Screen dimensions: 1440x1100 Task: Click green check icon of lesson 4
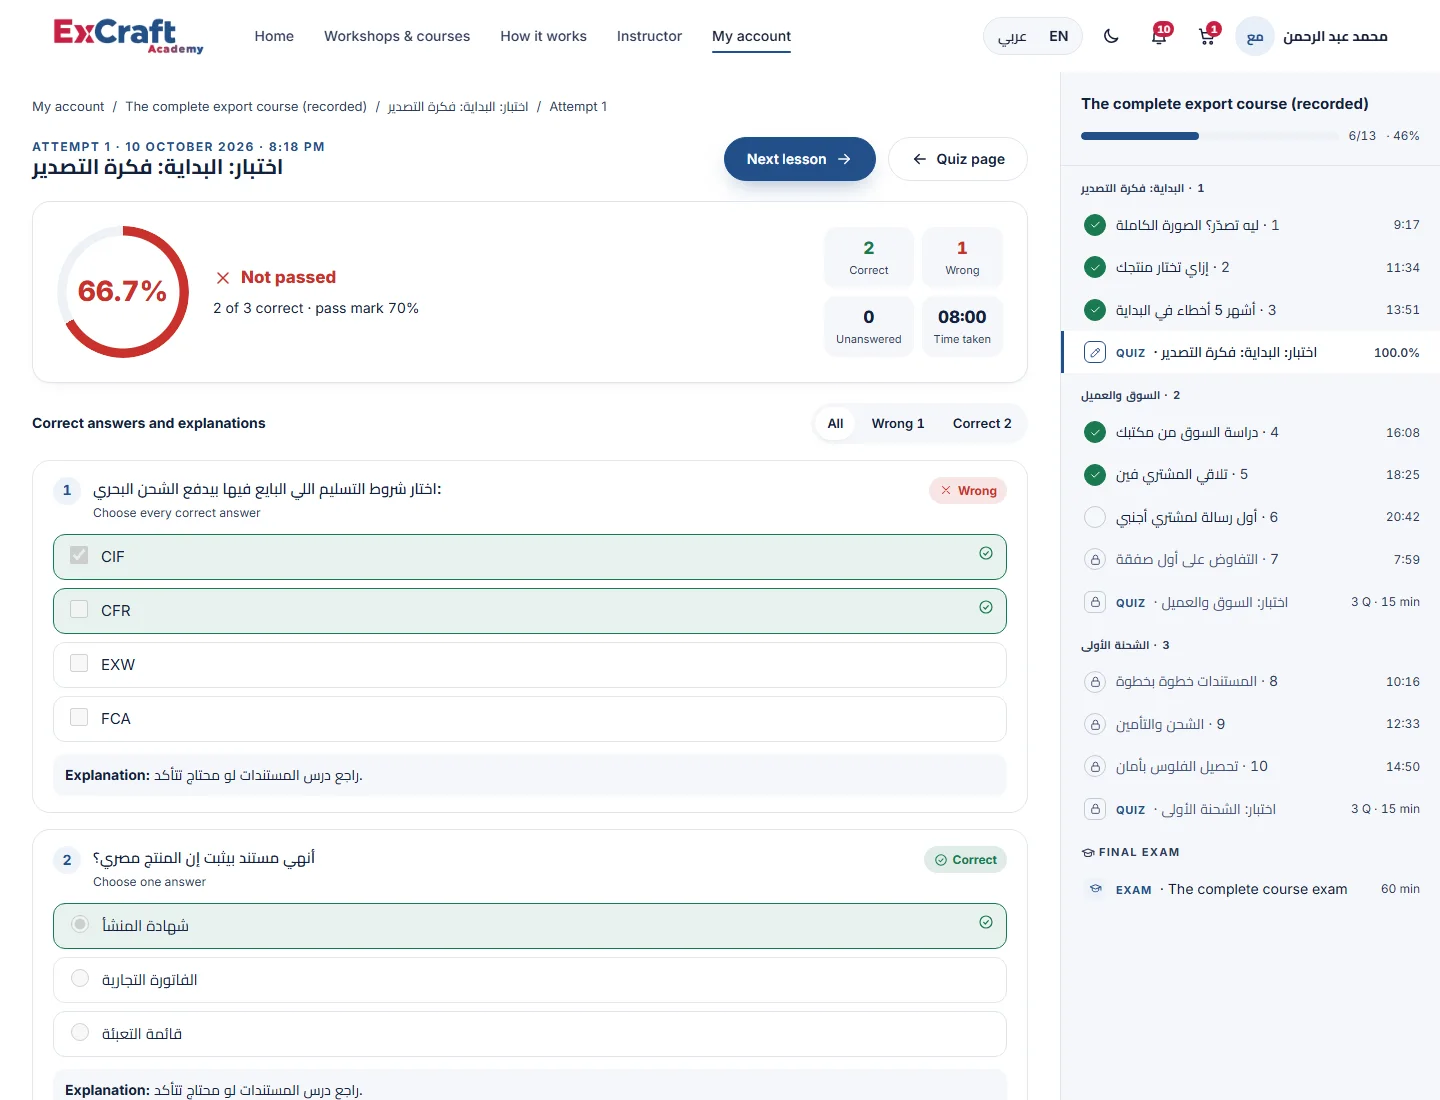1095,432
